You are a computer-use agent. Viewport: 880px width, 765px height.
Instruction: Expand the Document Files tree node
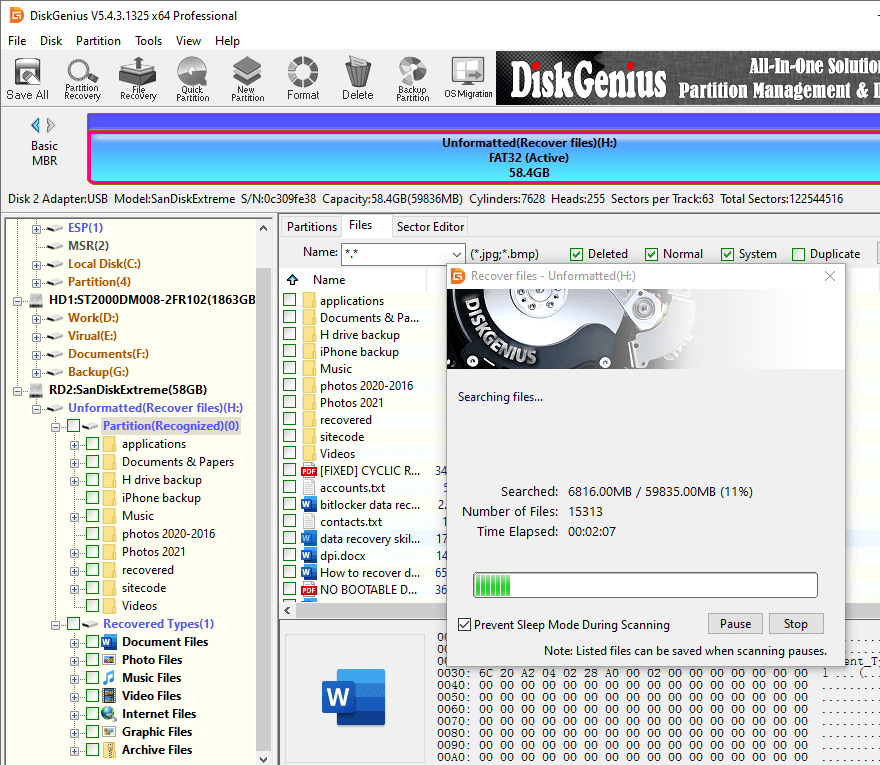pyautogui.click(x=75, y=642)
